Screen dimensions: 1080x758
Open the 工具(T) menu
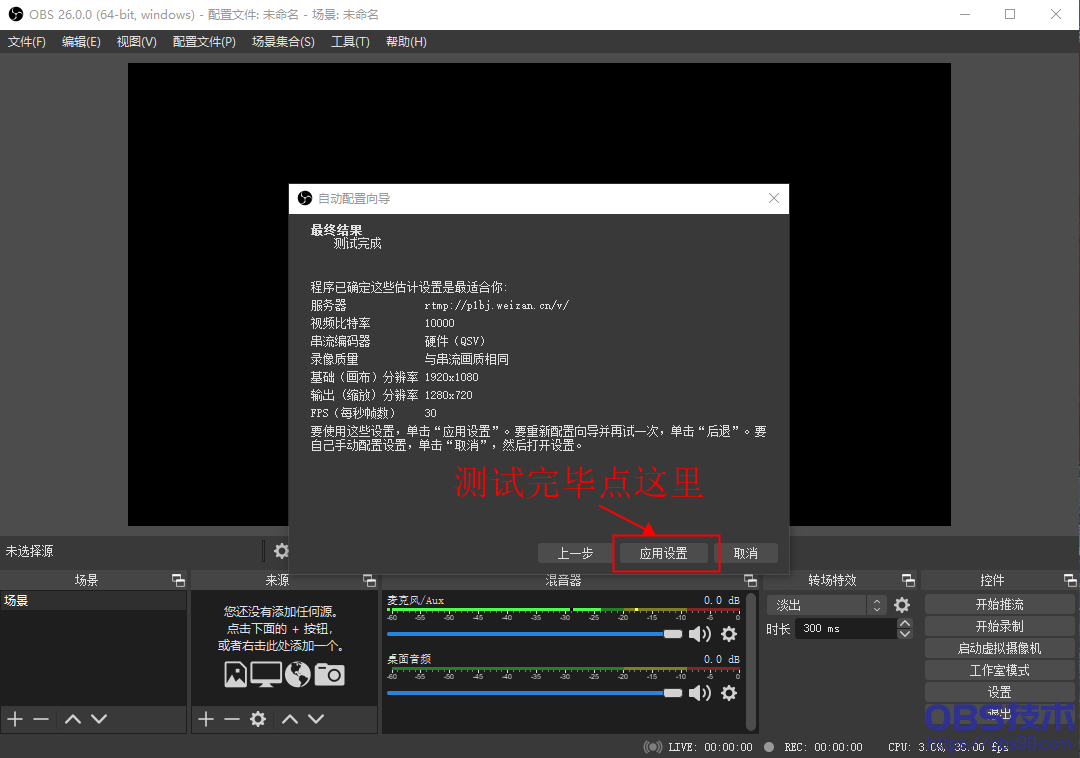pos(350,41)
